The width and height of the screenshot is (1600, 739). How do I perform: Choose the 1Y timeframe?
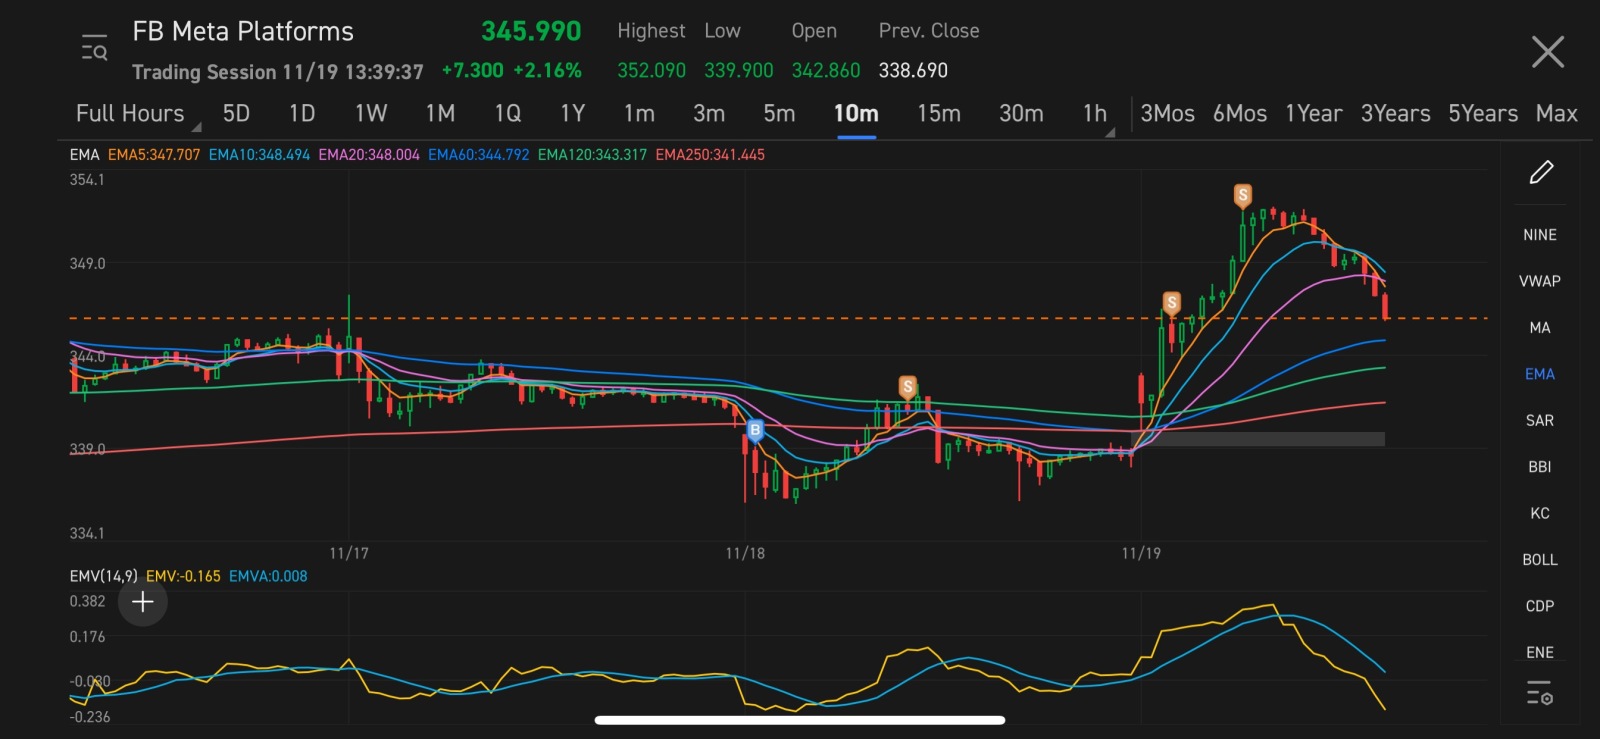pos(573,113)
